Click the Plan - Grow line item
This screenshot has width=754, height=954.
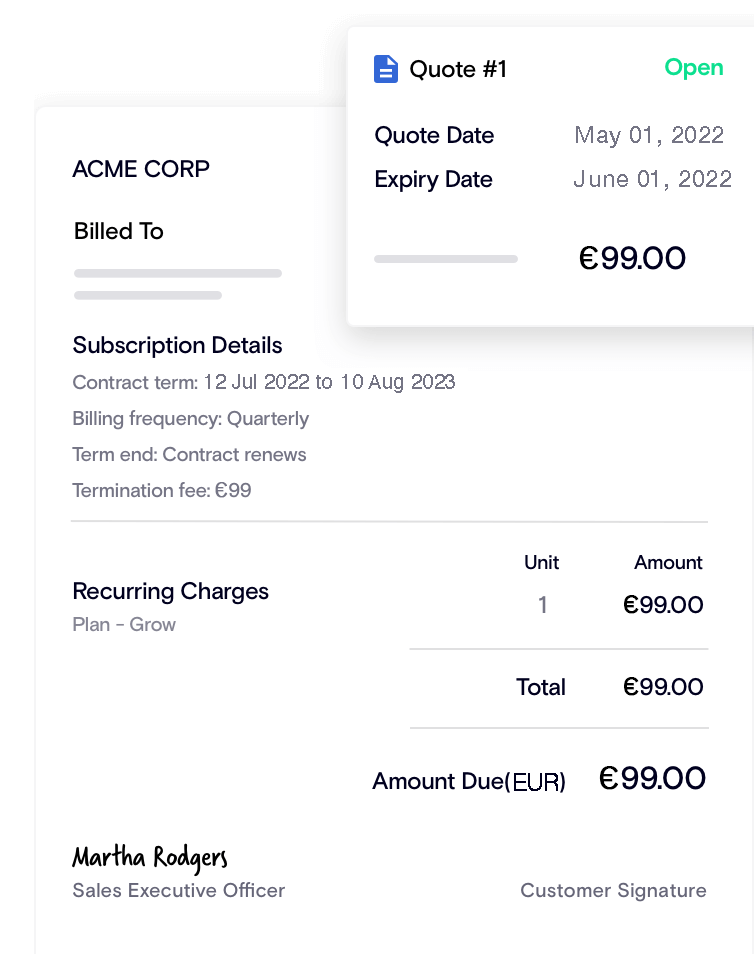pyautogui.click(x=124, y=625)
